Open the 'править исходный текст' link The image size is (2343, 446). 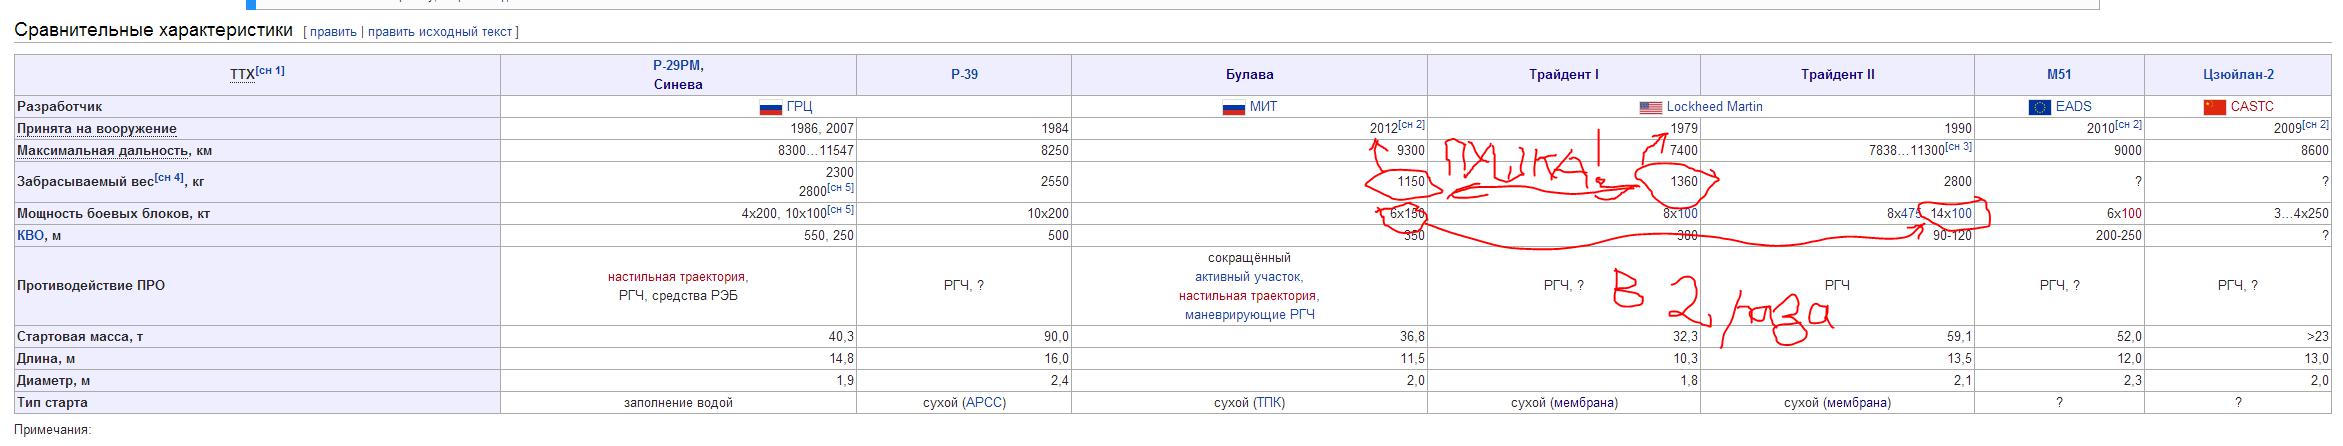pyautogui.click(x=440, y=32)
